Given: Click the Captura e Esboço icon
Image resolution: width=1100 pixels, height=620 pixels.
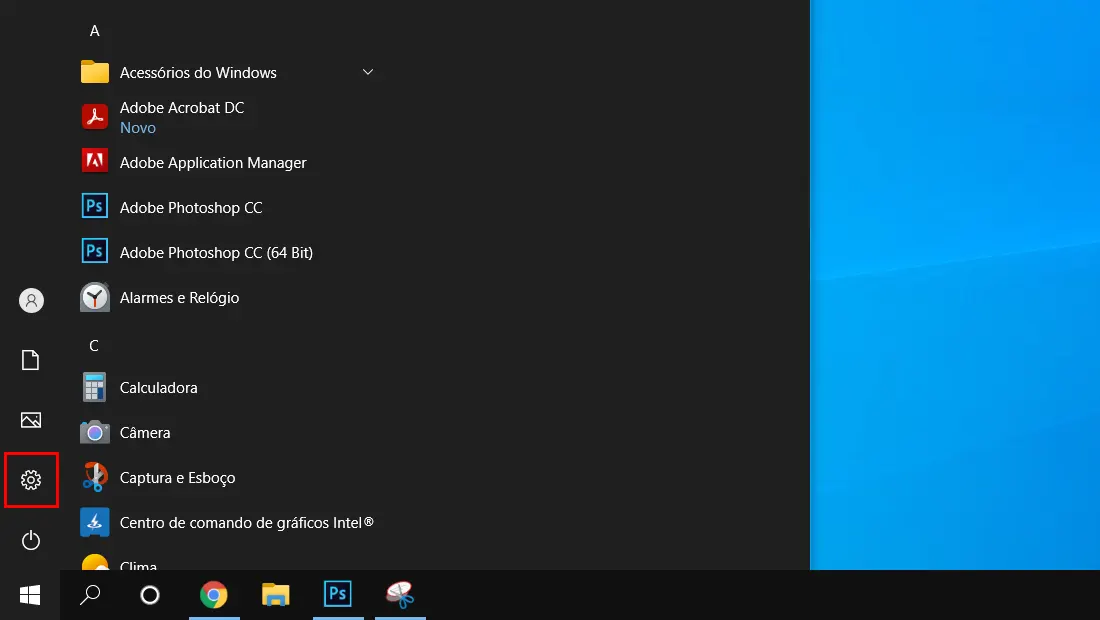Looking at the screenshot, I should click(x=95, y=478).
